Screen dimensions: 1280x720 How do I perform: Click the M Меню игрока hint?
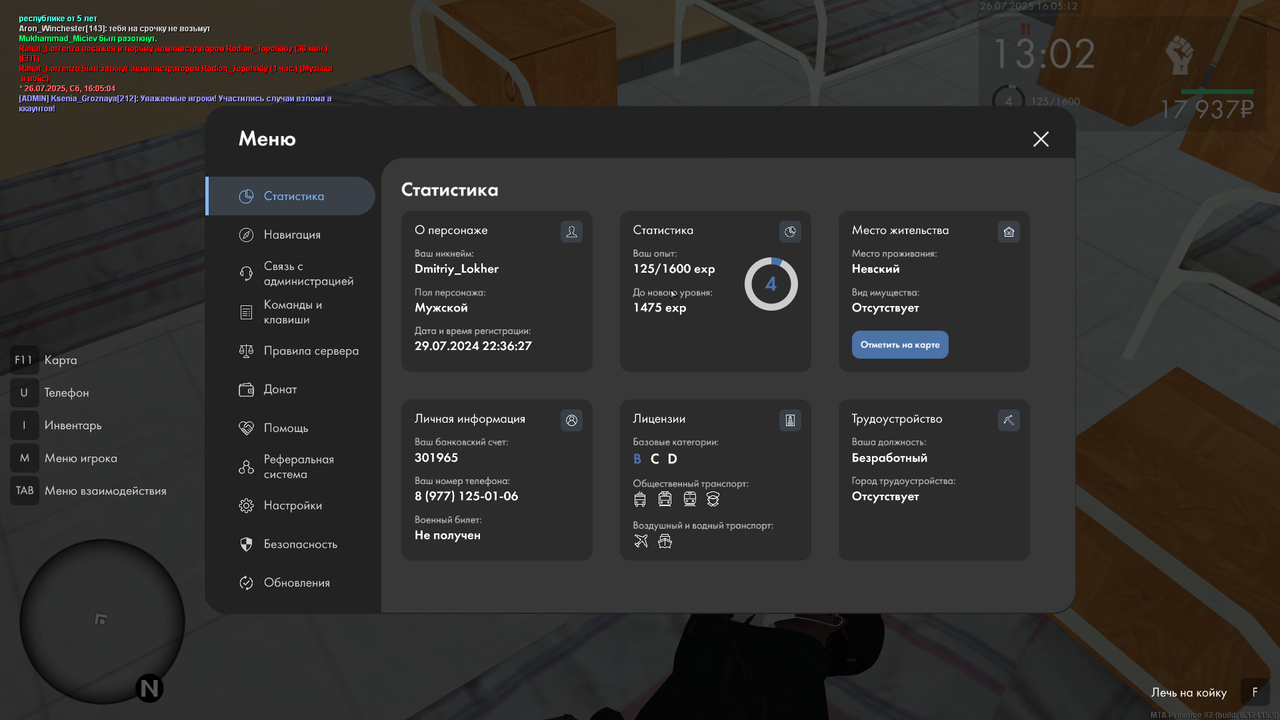[64, 458]
